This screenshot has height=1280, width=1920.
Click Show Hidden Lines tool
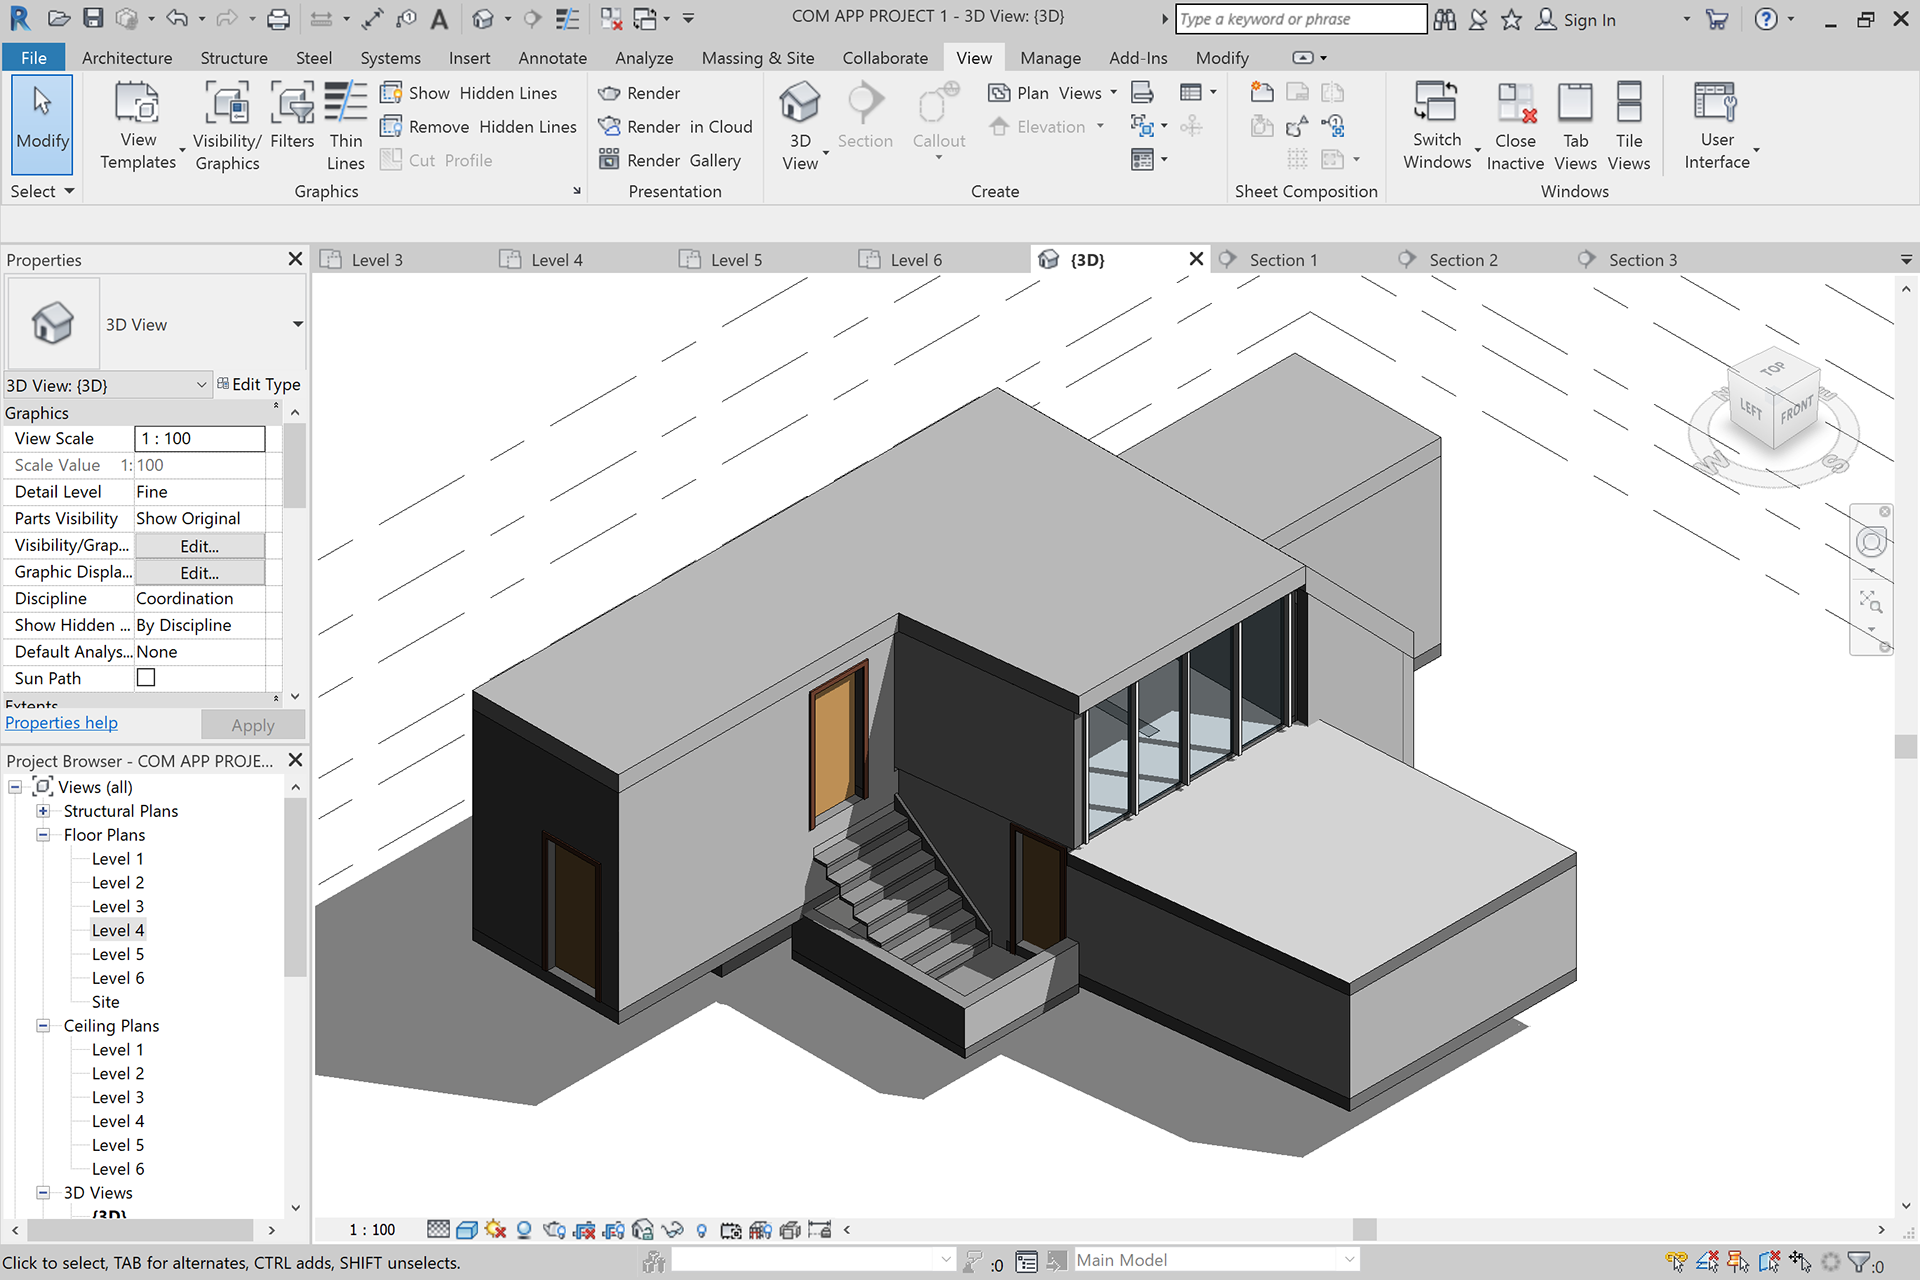click(x=469, y=93)
